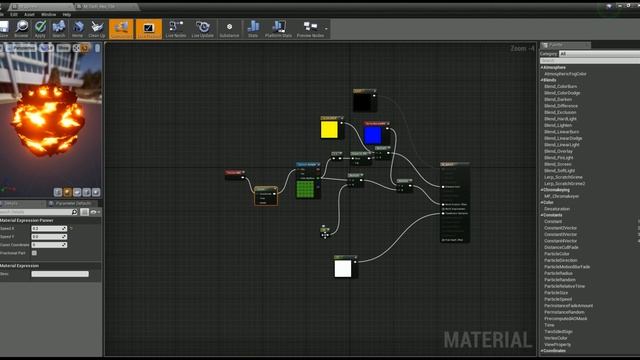
Task: Click the Substance toolbar icon
Action: coord(229,29)
